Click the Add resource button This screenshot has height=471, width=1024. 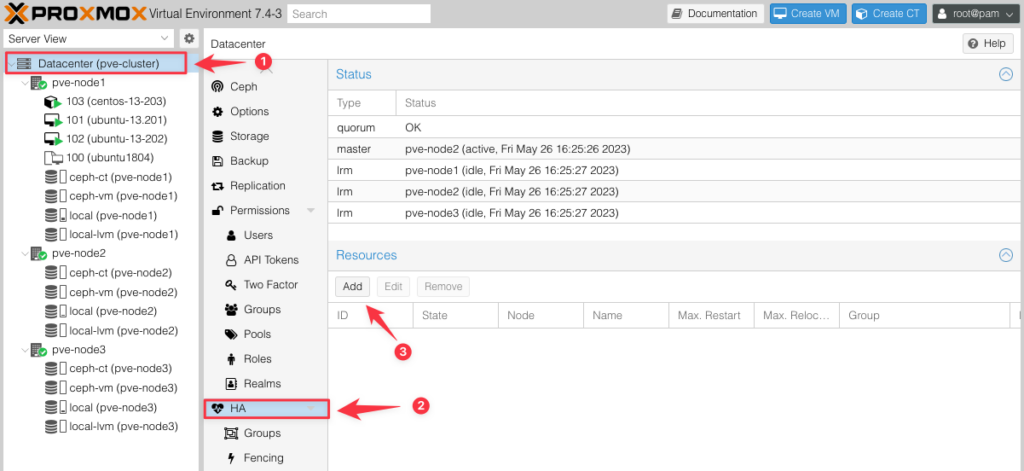pyautogui.click(x=353, y=286)
